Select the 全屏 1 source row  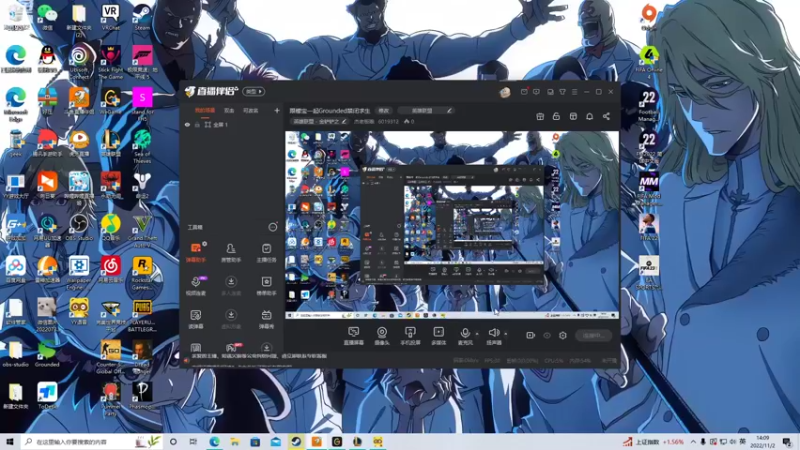[232, 124]
